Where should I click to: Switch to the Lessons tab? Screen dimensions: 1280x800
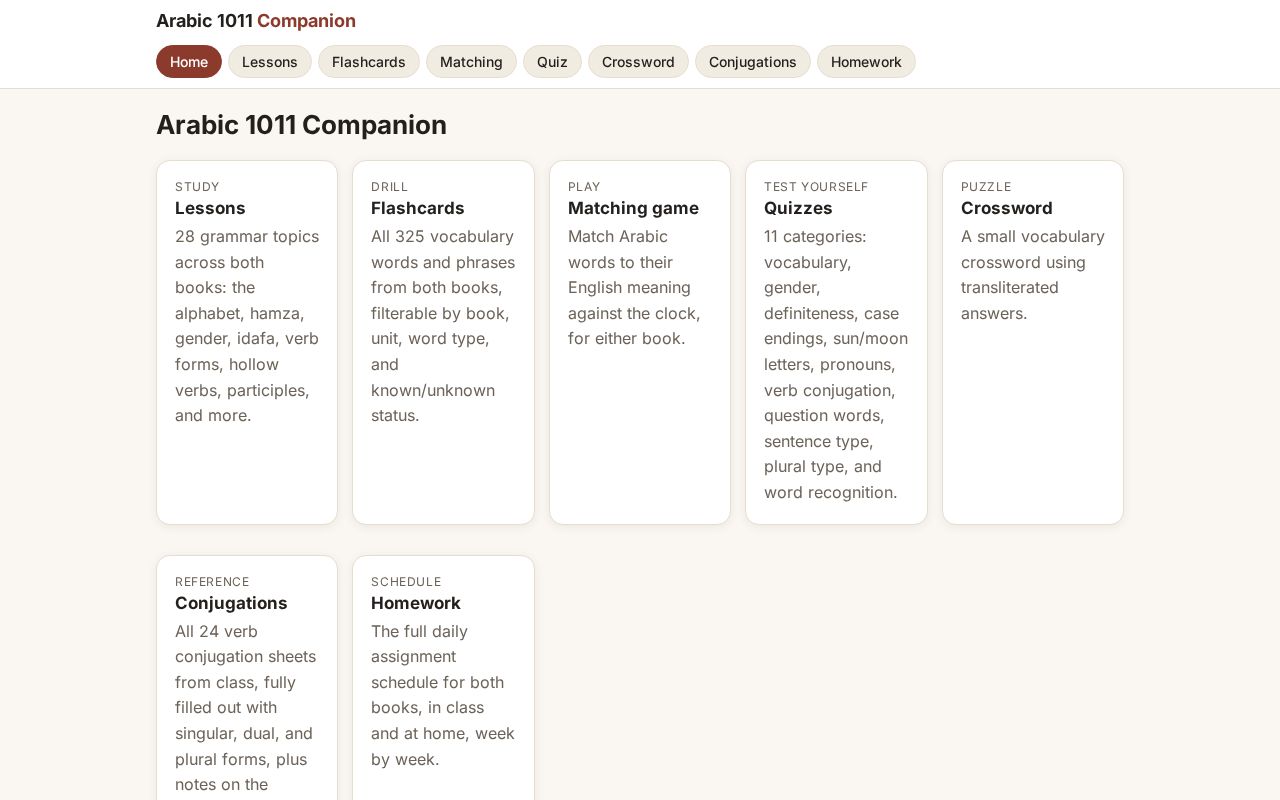click(270, 62)
